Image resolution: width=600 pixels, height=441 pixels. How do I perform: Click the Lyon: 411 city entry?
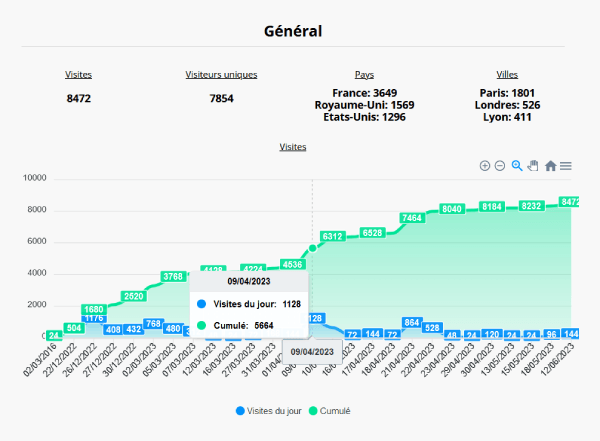pyautogui.click(x=507, y=117)
